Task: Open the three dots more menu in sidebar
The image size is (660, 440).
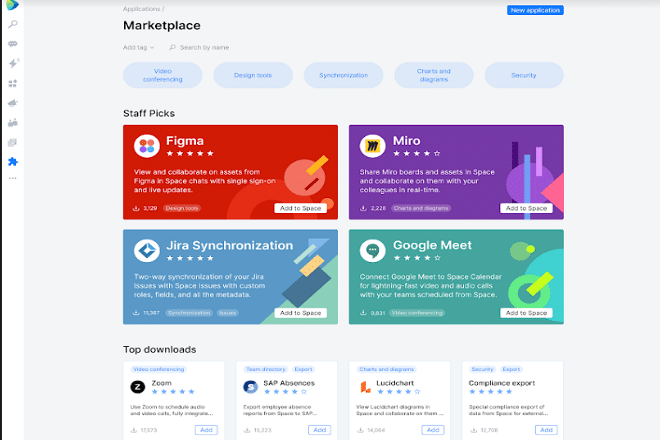Action: pos(13,179)
